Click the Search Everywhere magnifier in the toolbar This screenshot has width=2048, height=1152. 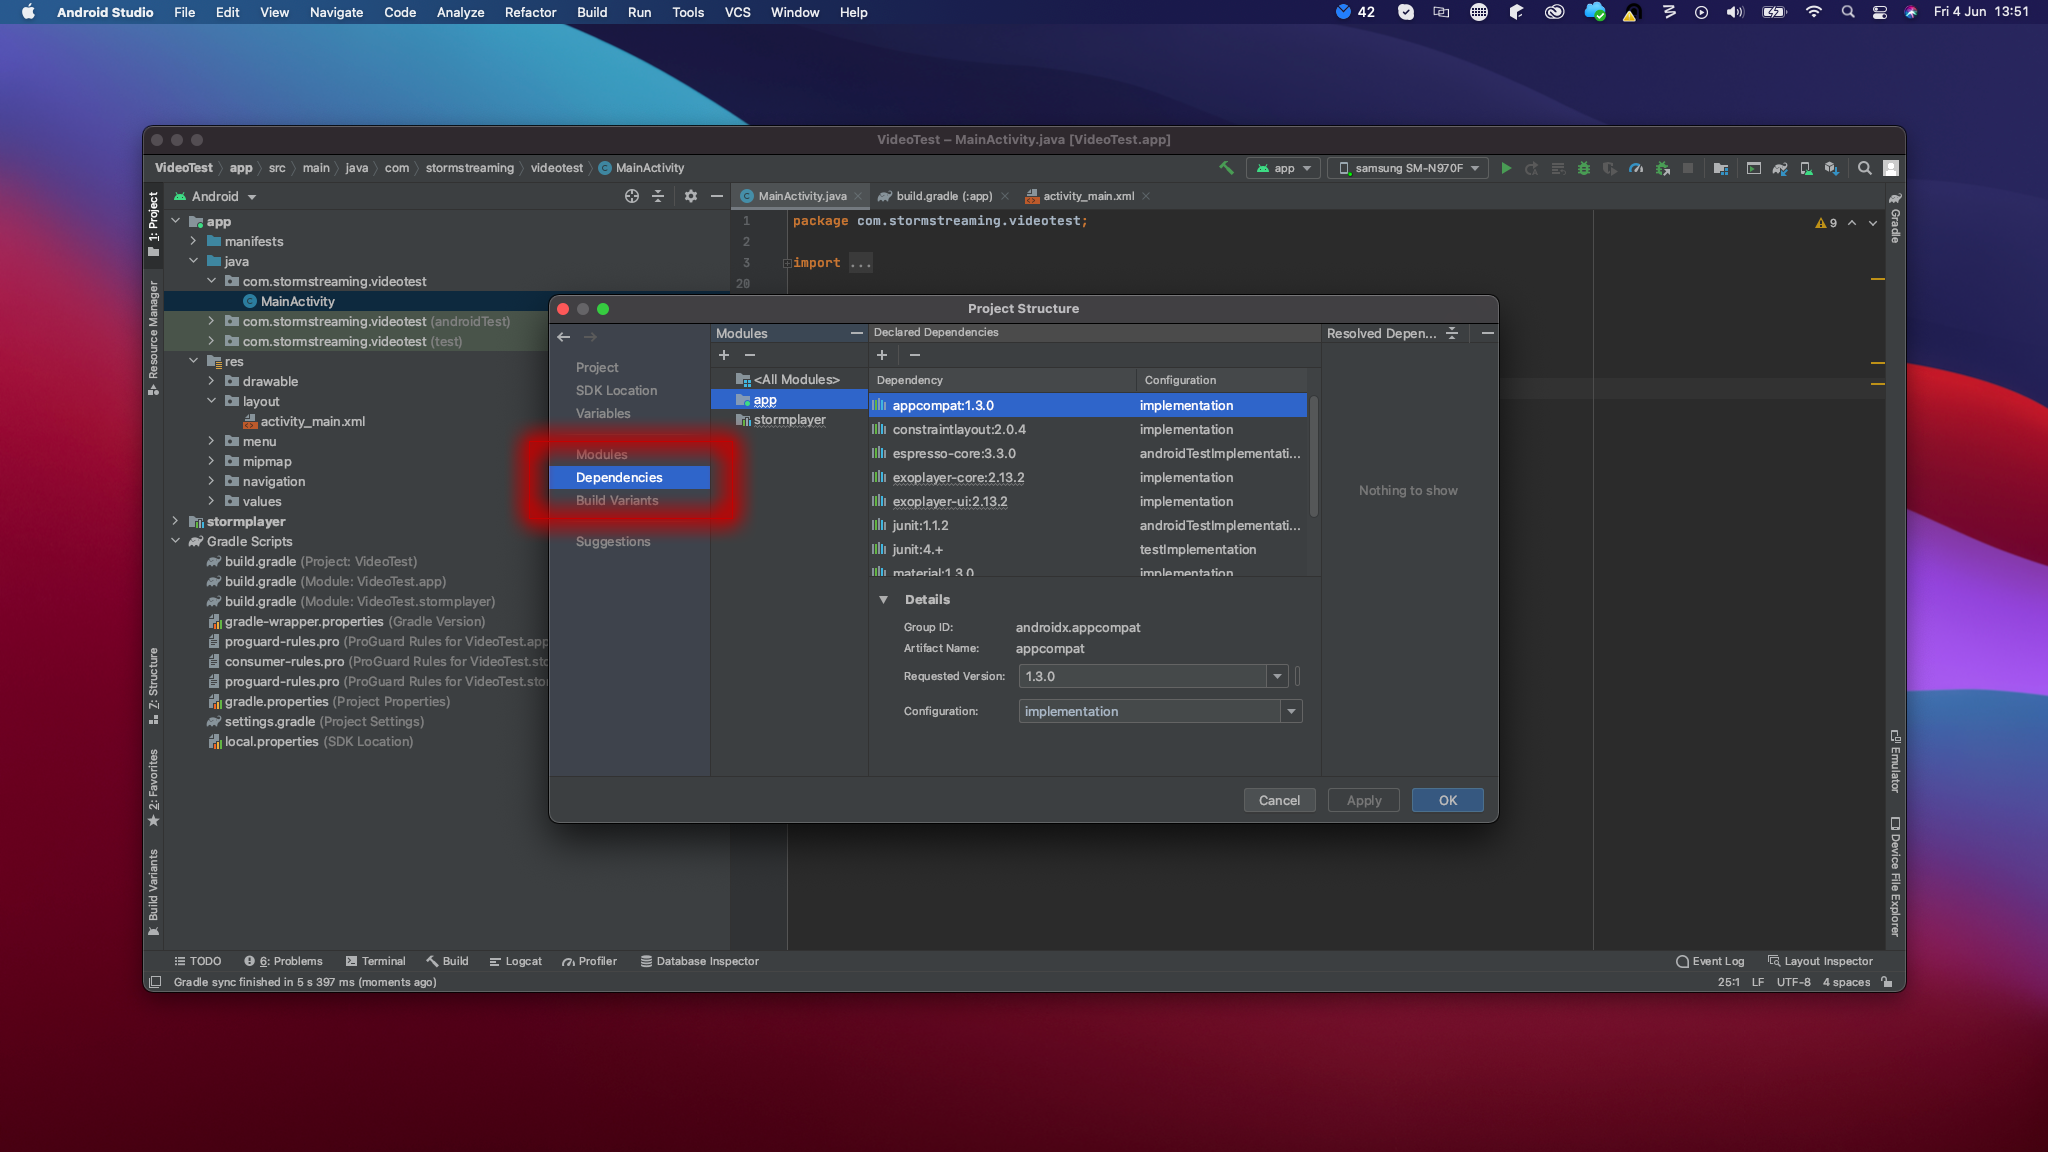click(x=1865, y=168)
